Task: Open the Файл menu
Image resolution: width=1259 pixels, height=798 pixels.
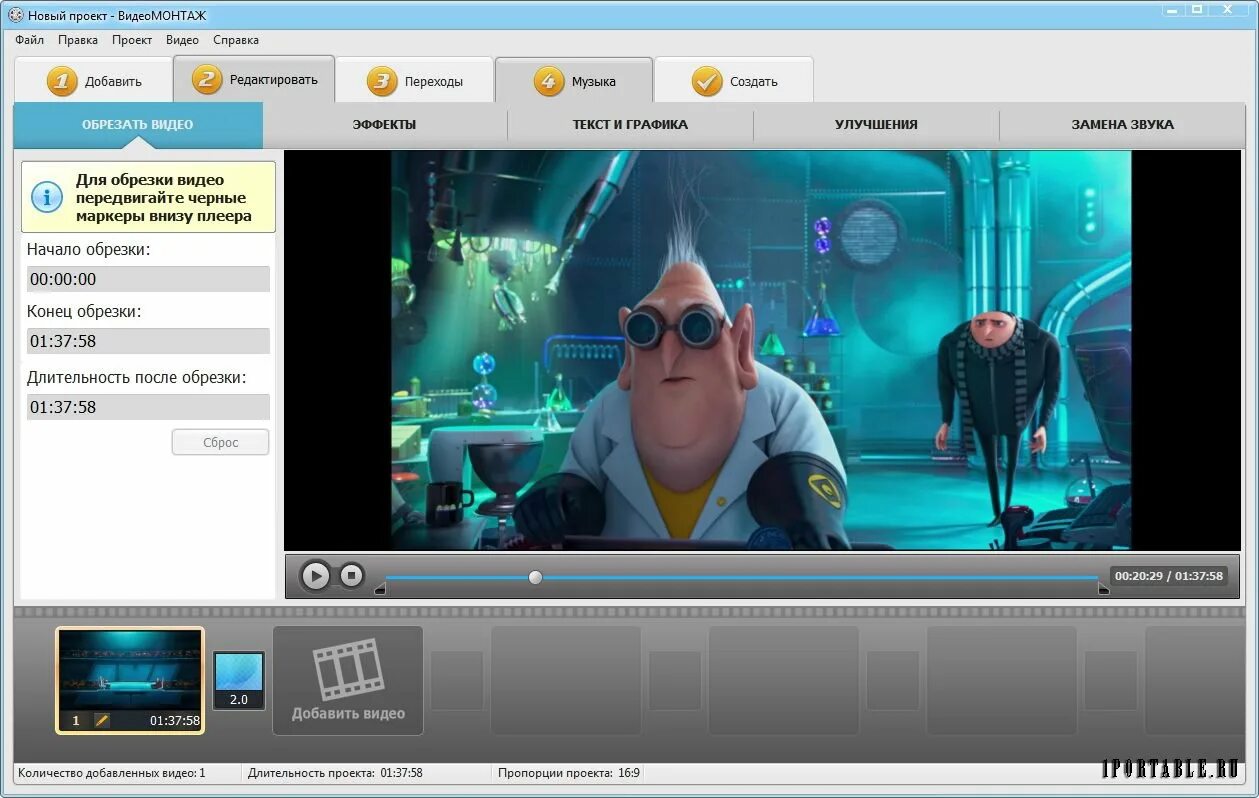Action: (x=30, y=40)
